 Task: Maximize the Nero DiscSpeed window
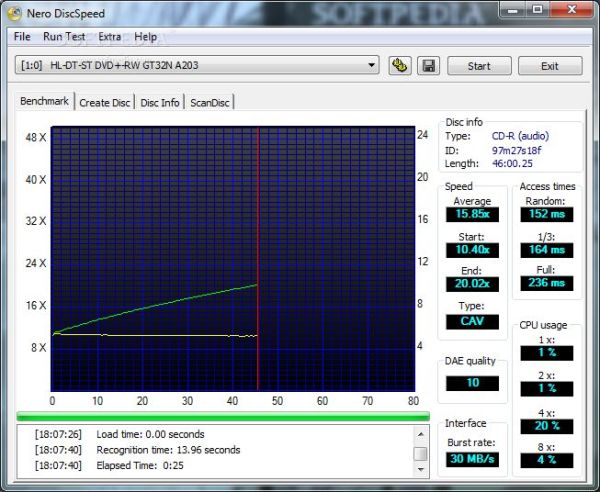pyautogui.click(x=538, y=10)
